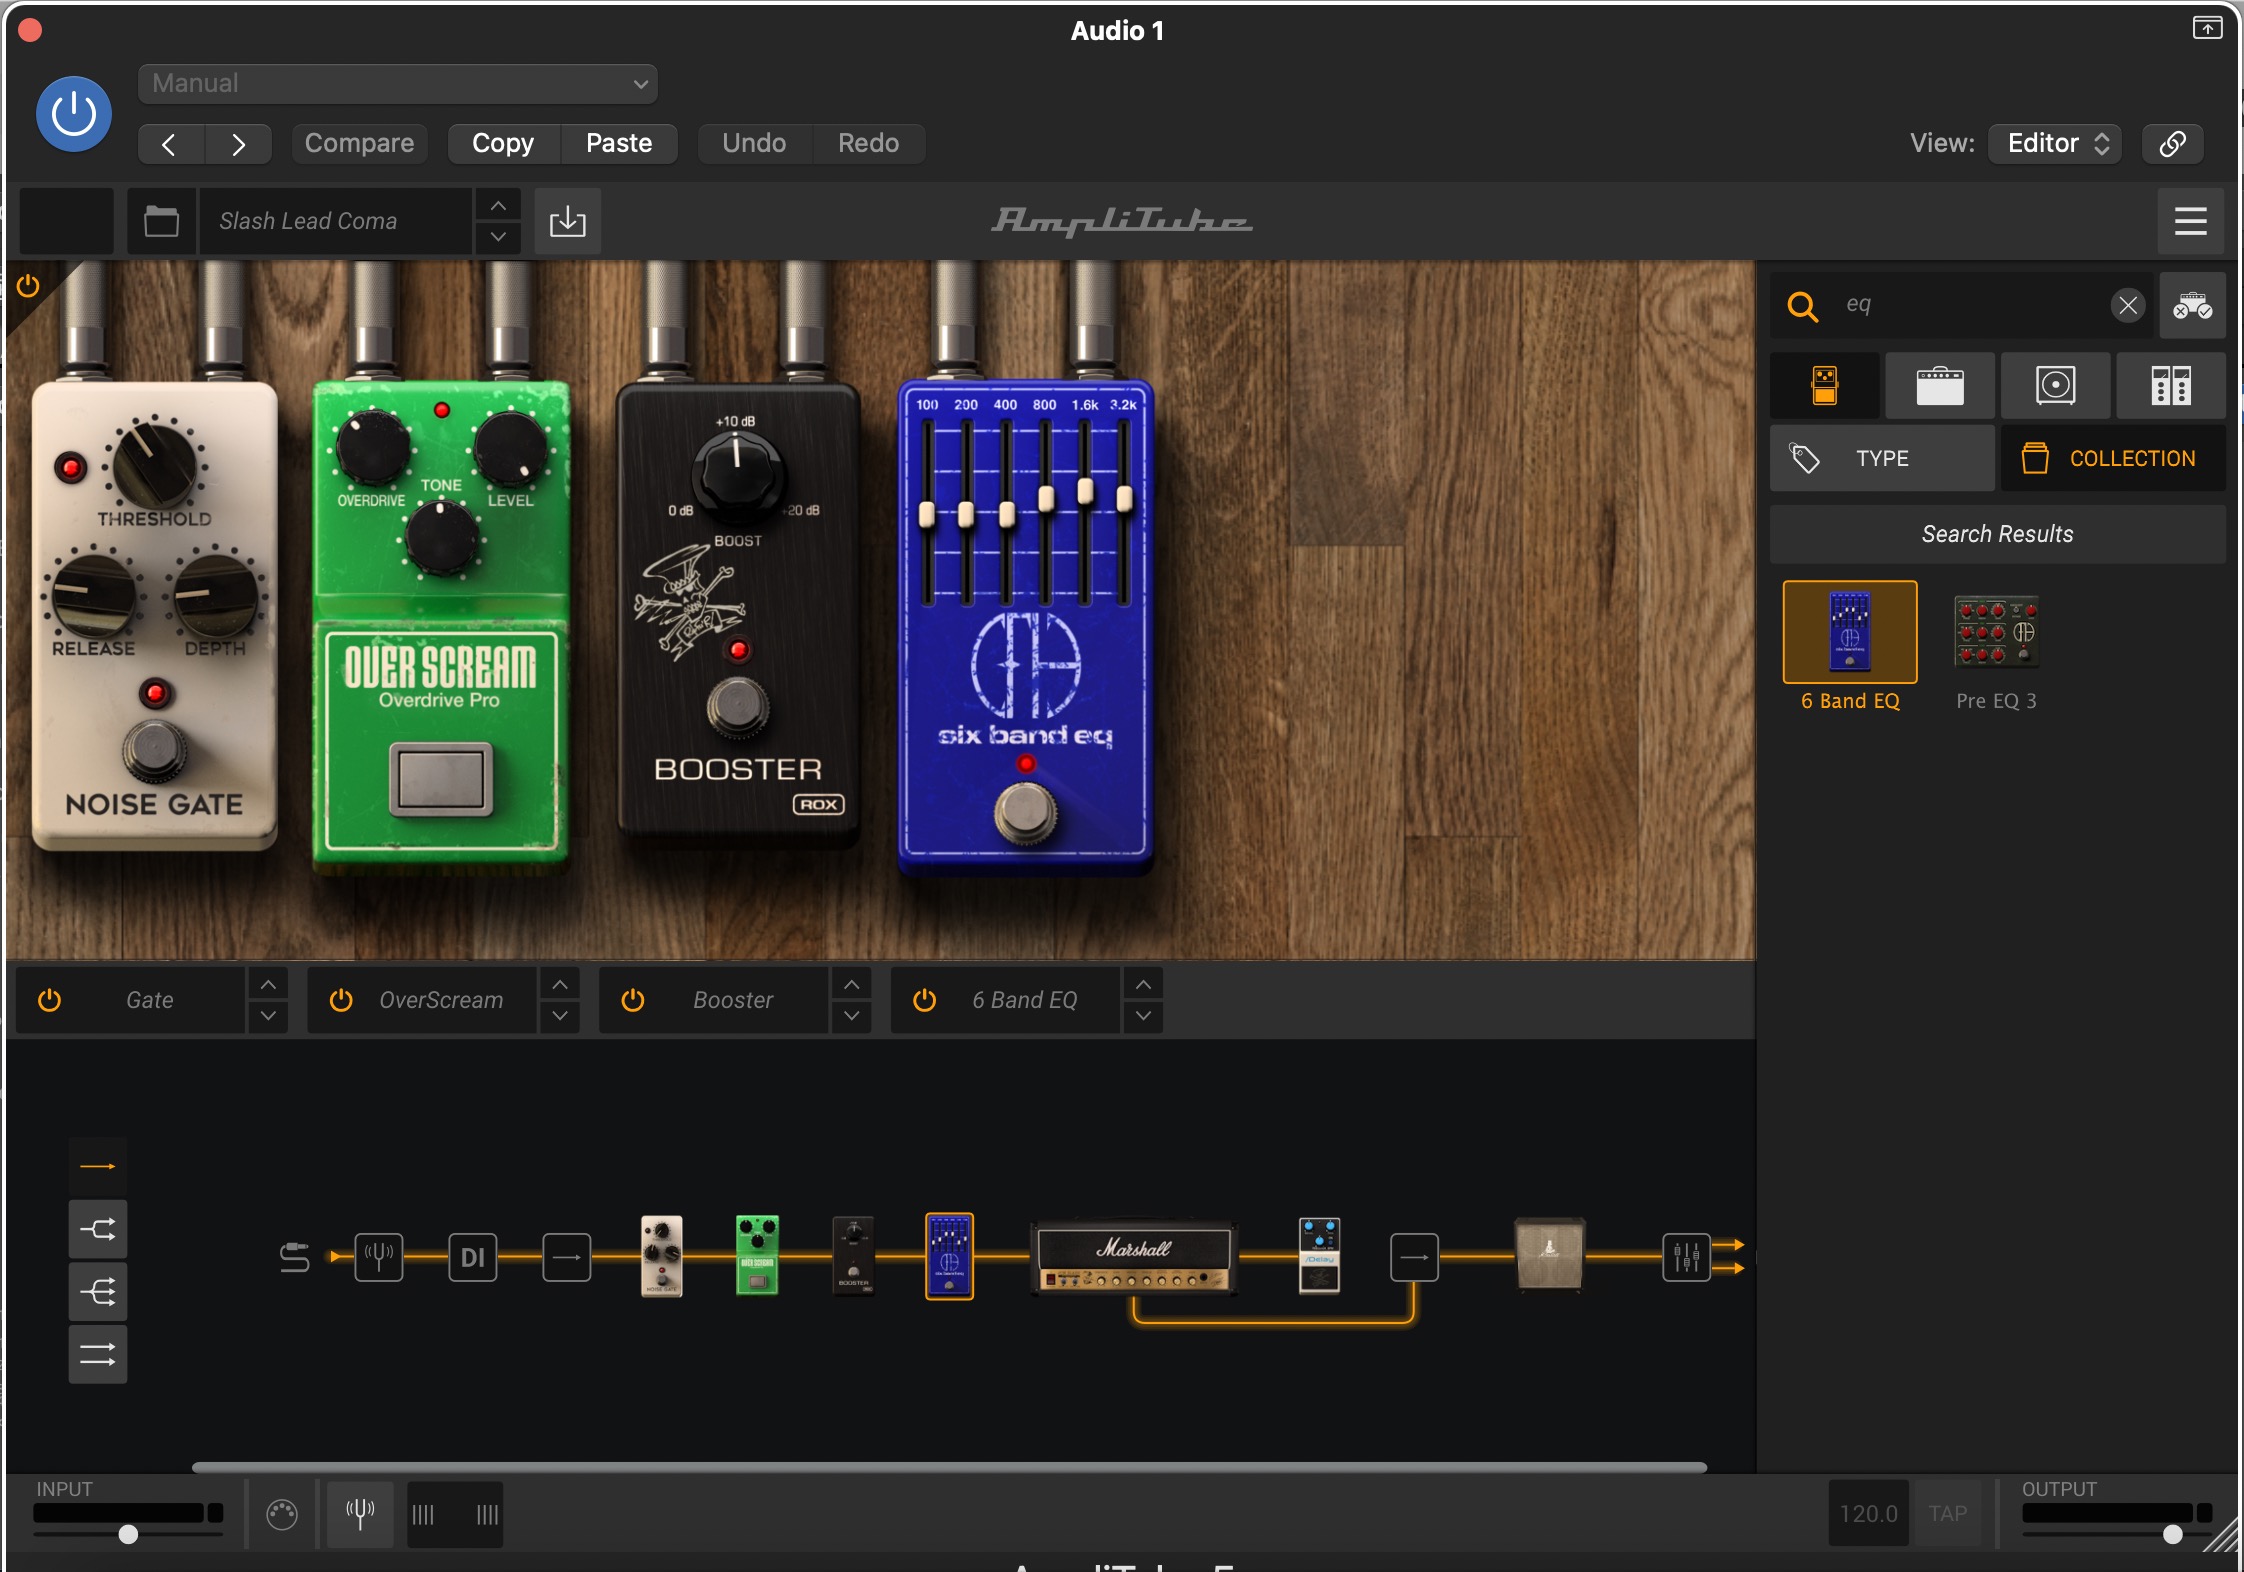Click the INPUT level slider
The width and height of the screenshot is (2244, 1572).
click(128, 1534)
